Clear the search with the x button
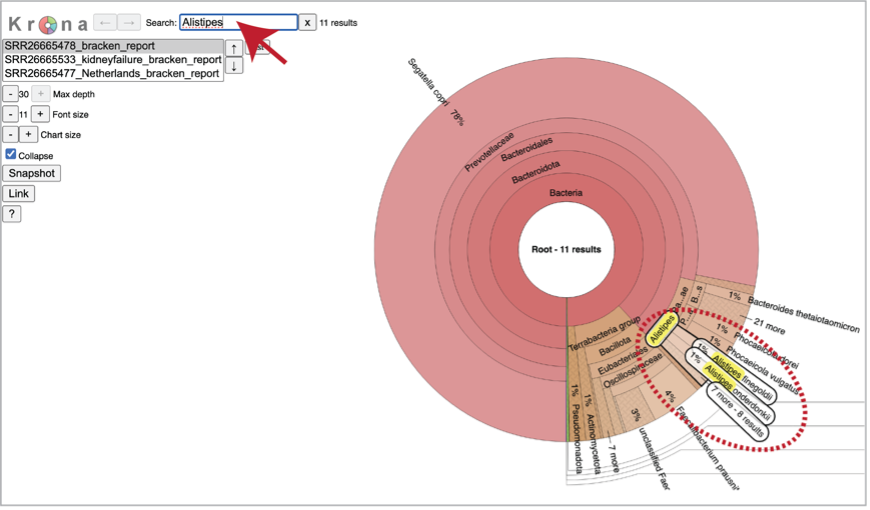This screenshot has height=510, width=870. coord(307,23)
